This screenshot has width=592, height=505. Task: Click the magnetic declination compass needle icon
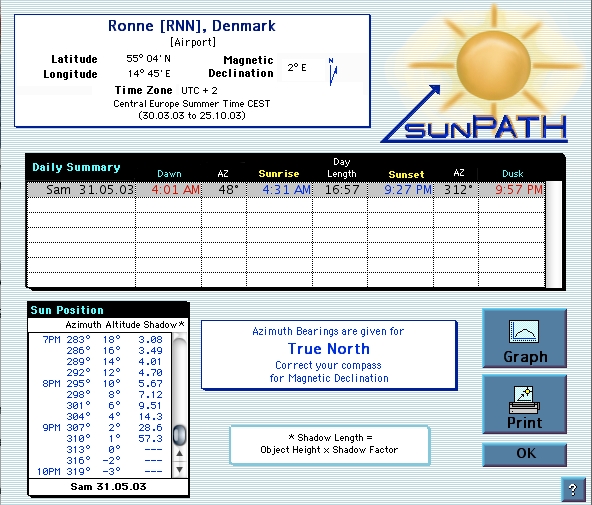coord(332,71)
